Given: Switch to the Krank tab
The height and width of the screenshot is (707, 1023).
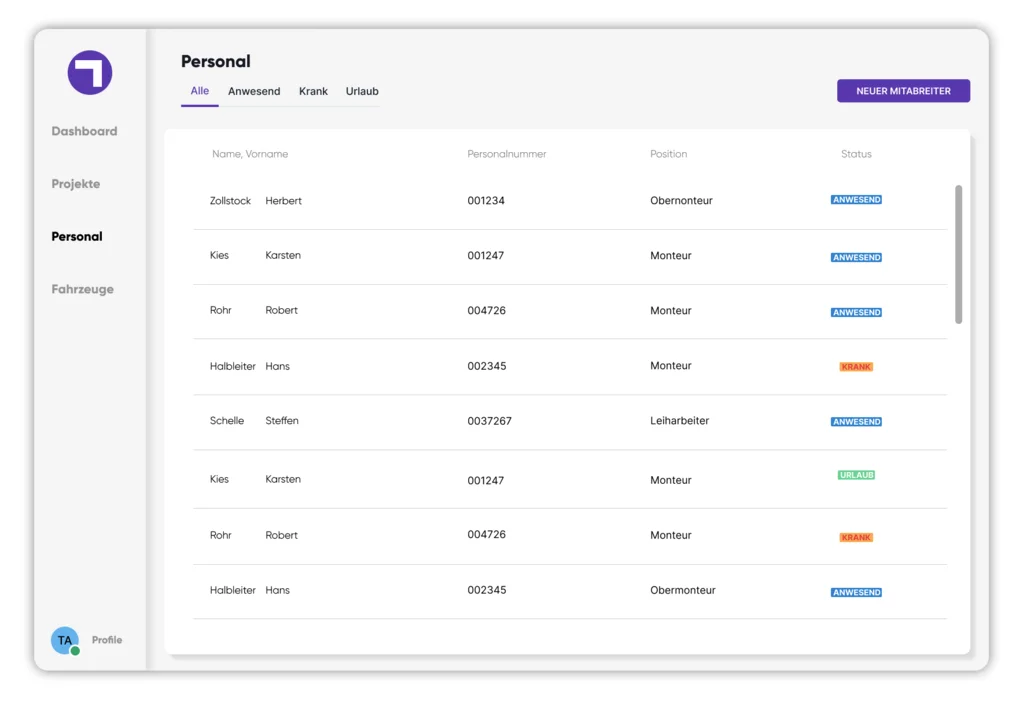Looking at the screenshot, I should [313, 91].
